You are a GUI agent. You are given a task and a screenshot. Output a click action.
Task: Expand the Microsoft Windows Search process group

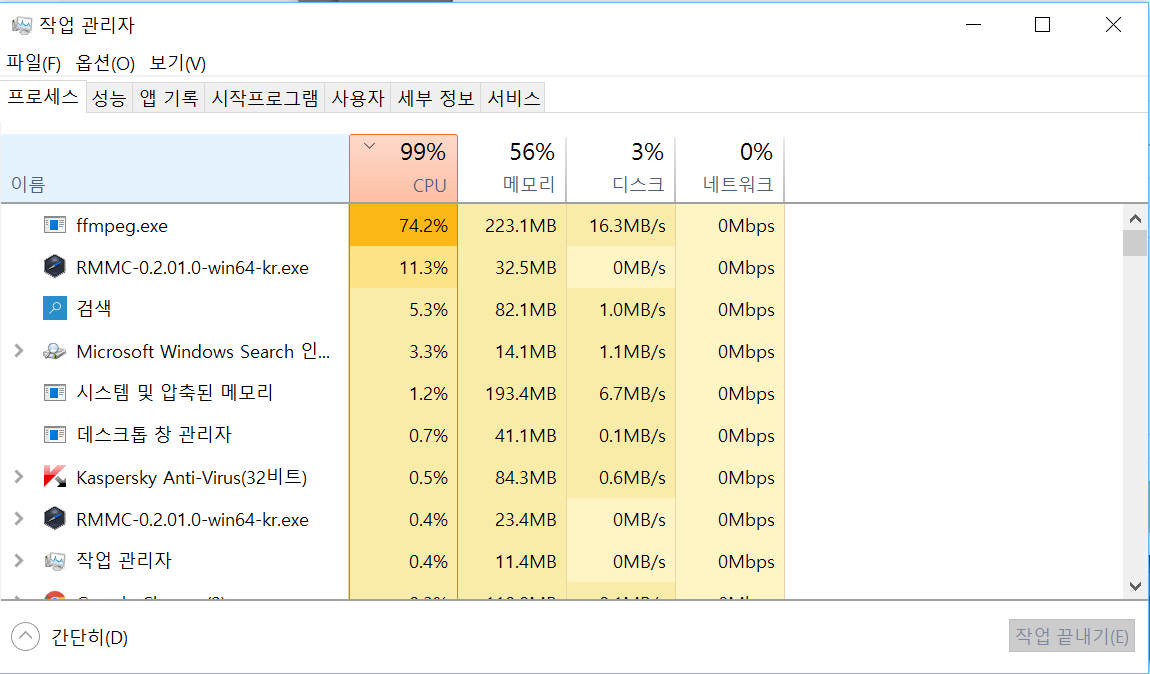click(18, 351)
